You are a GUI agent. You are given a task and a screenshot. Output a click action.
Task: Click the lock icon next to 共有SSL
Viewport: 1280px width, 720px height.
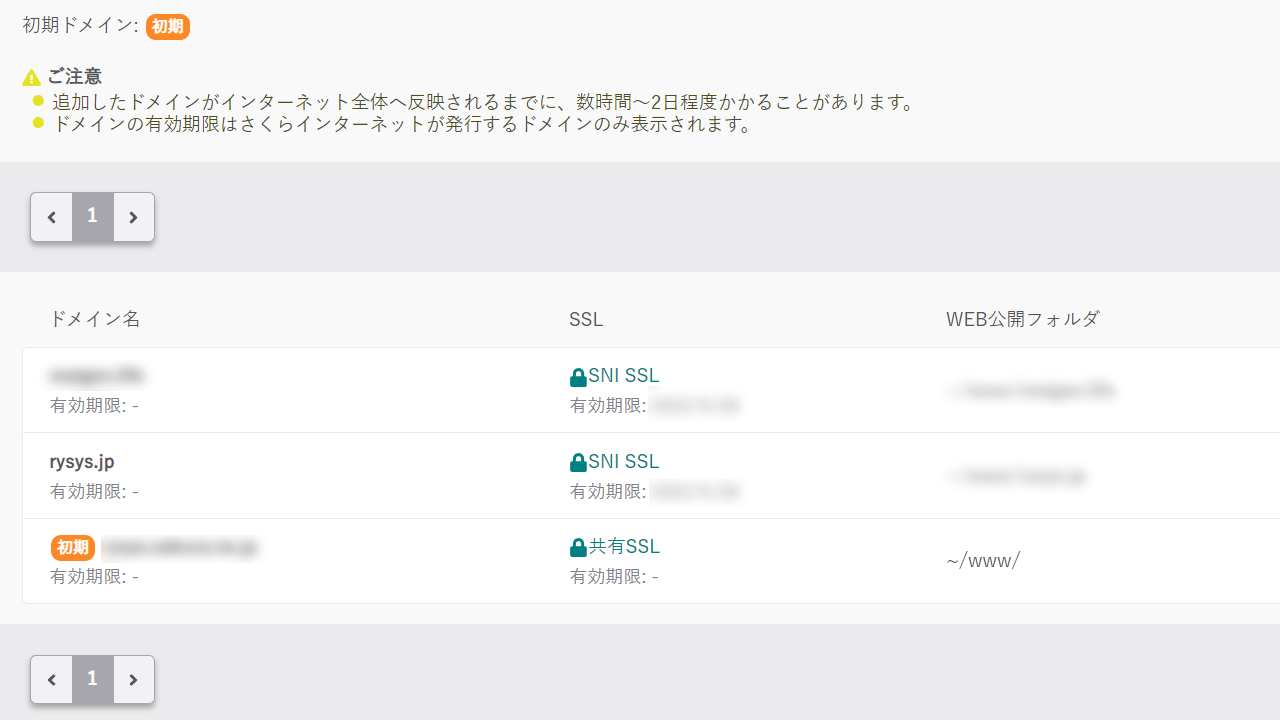coord(578,548)
